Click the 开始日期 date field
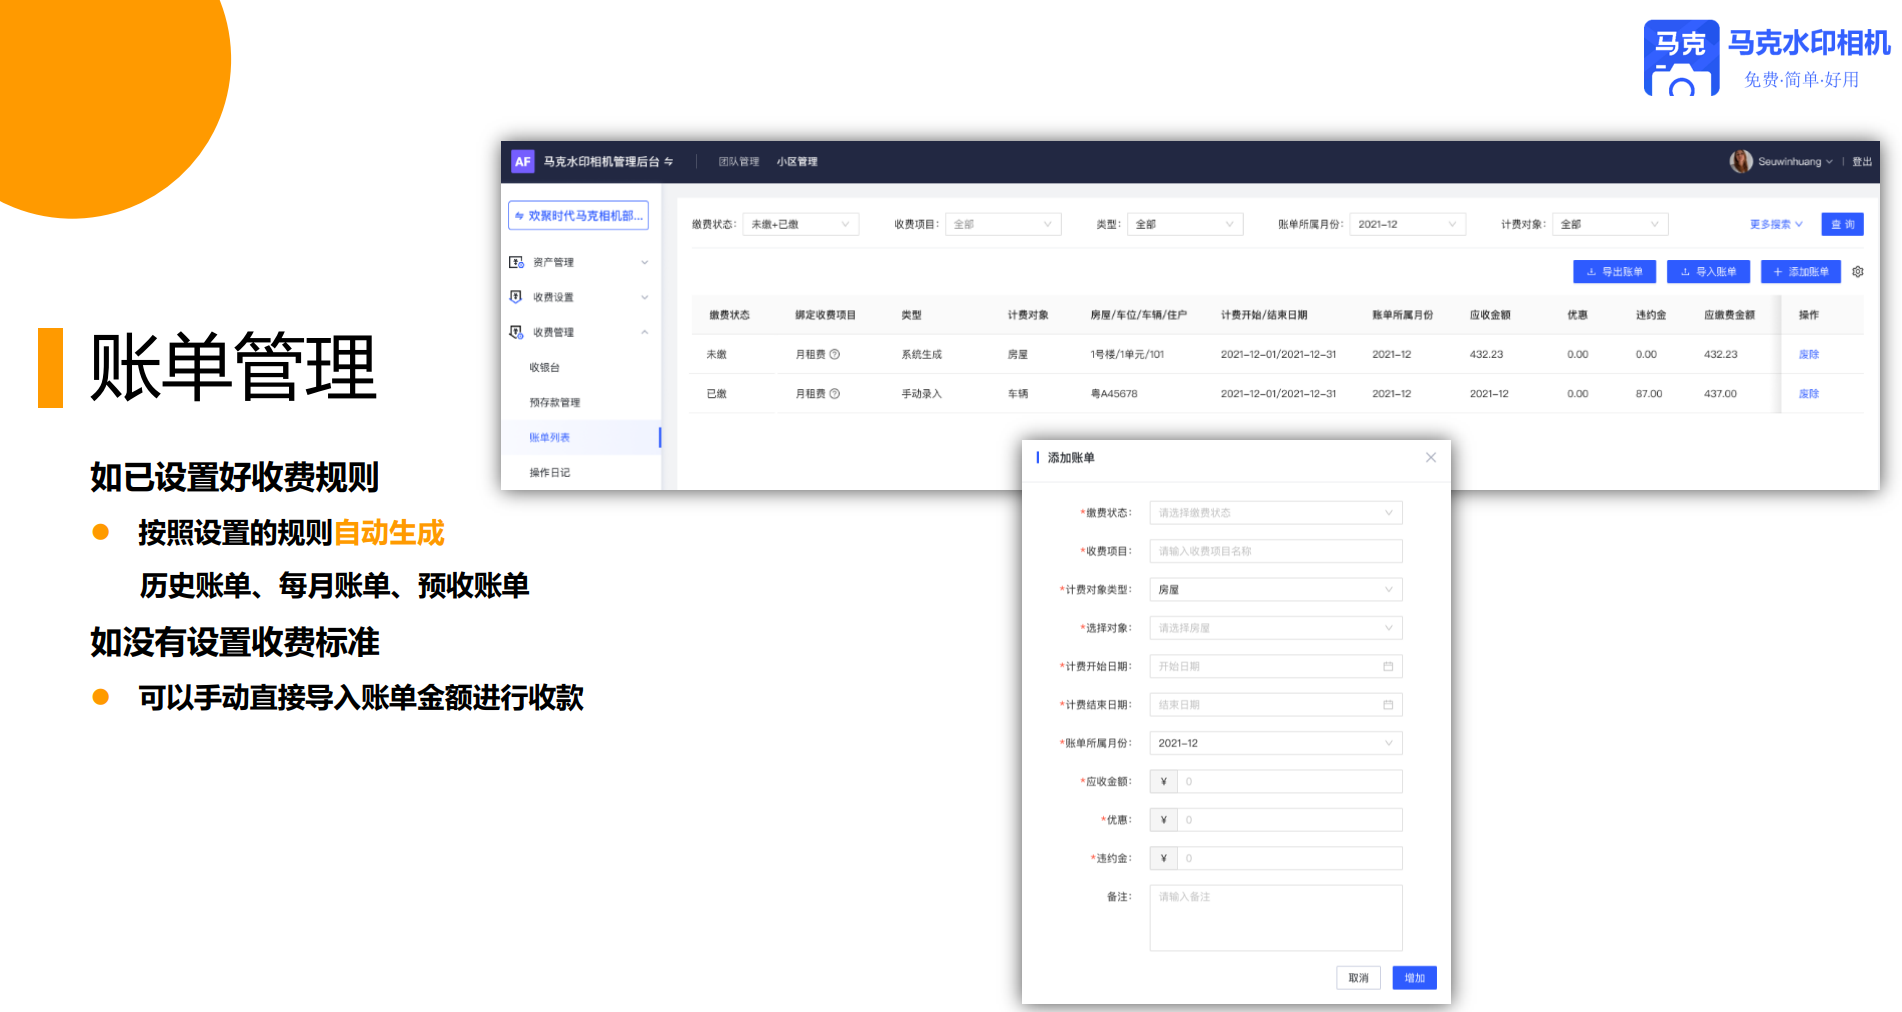 (1276, 666)
